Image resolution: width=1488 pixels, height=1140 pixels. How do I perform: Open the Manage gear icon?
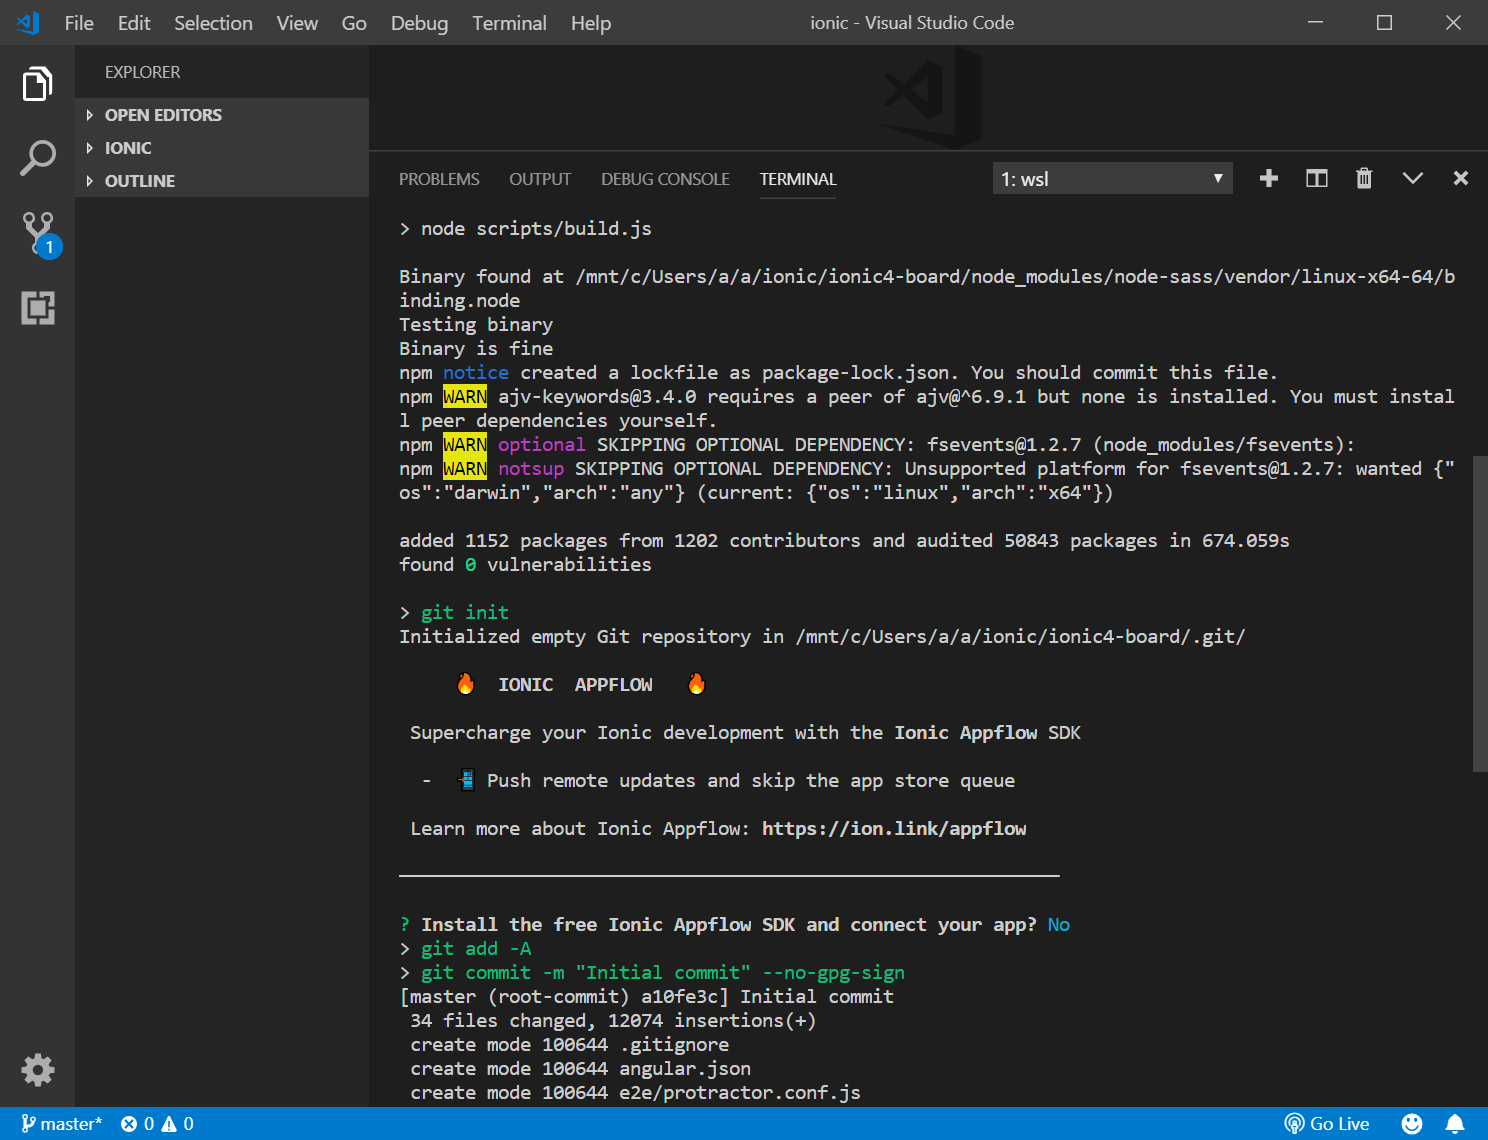click(x=37, y=1070)
